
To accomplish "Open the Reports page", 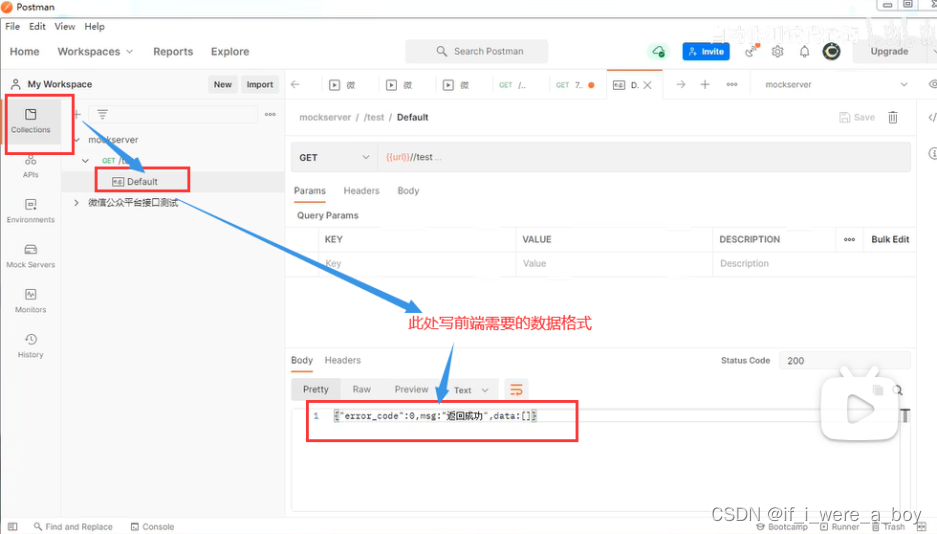I will point(173,51).
